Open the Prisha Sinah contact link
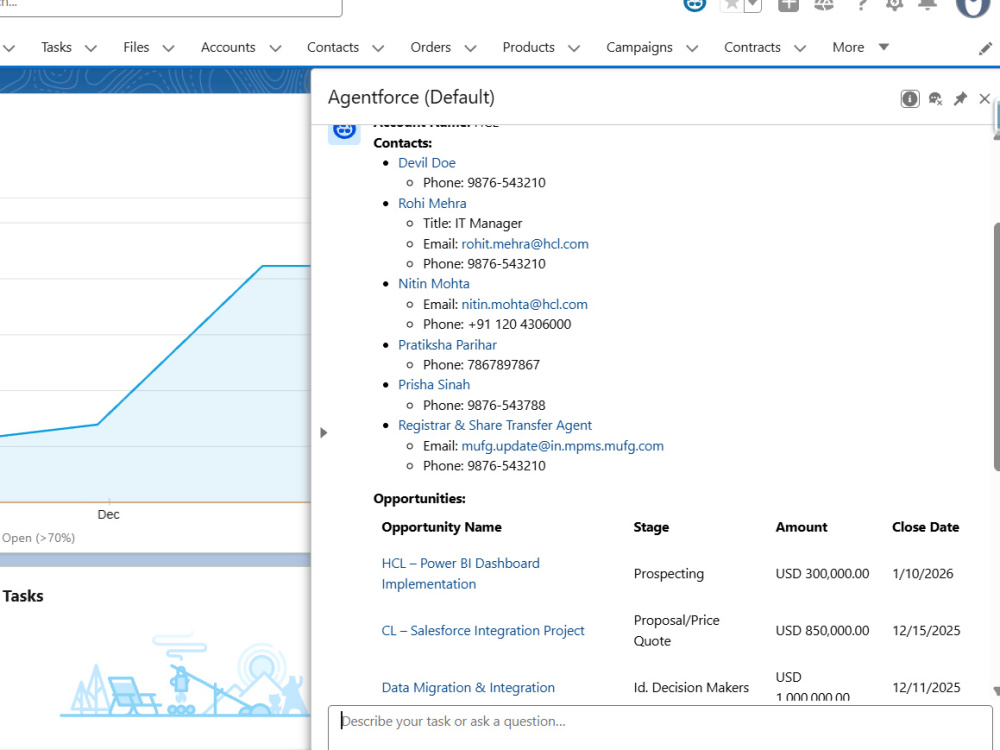This screenshot has height=750, width=1000. [x=434, y=385]
